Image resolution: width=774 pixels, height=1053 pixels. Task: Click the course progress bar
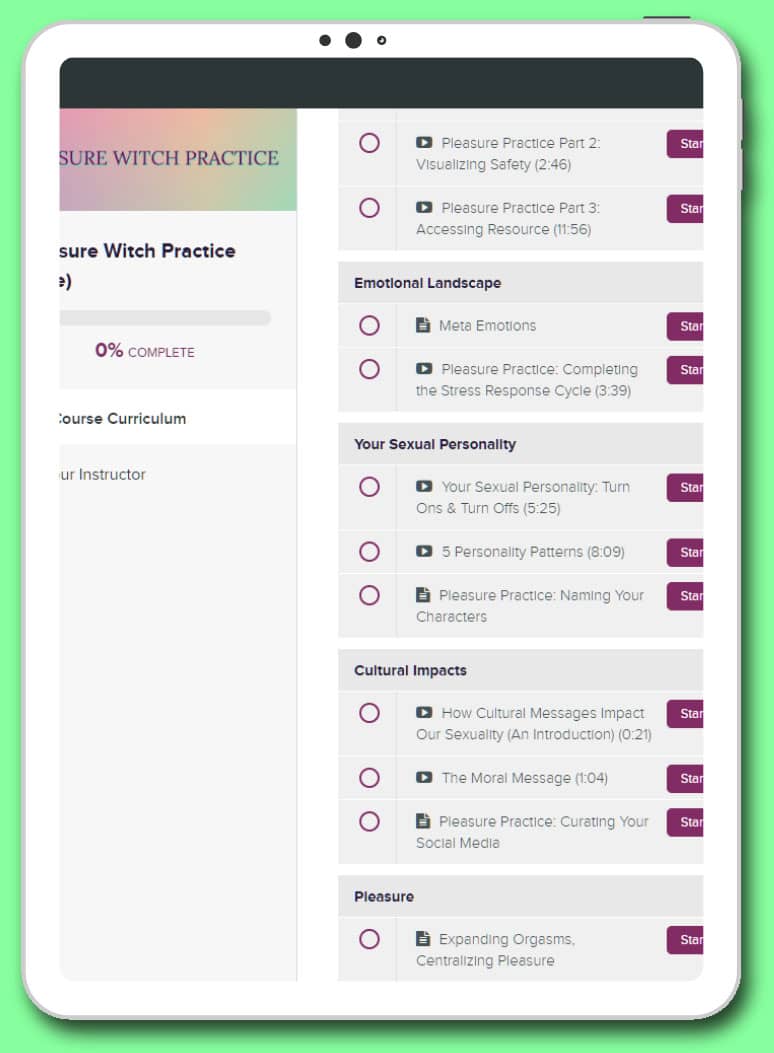[165, 318]
